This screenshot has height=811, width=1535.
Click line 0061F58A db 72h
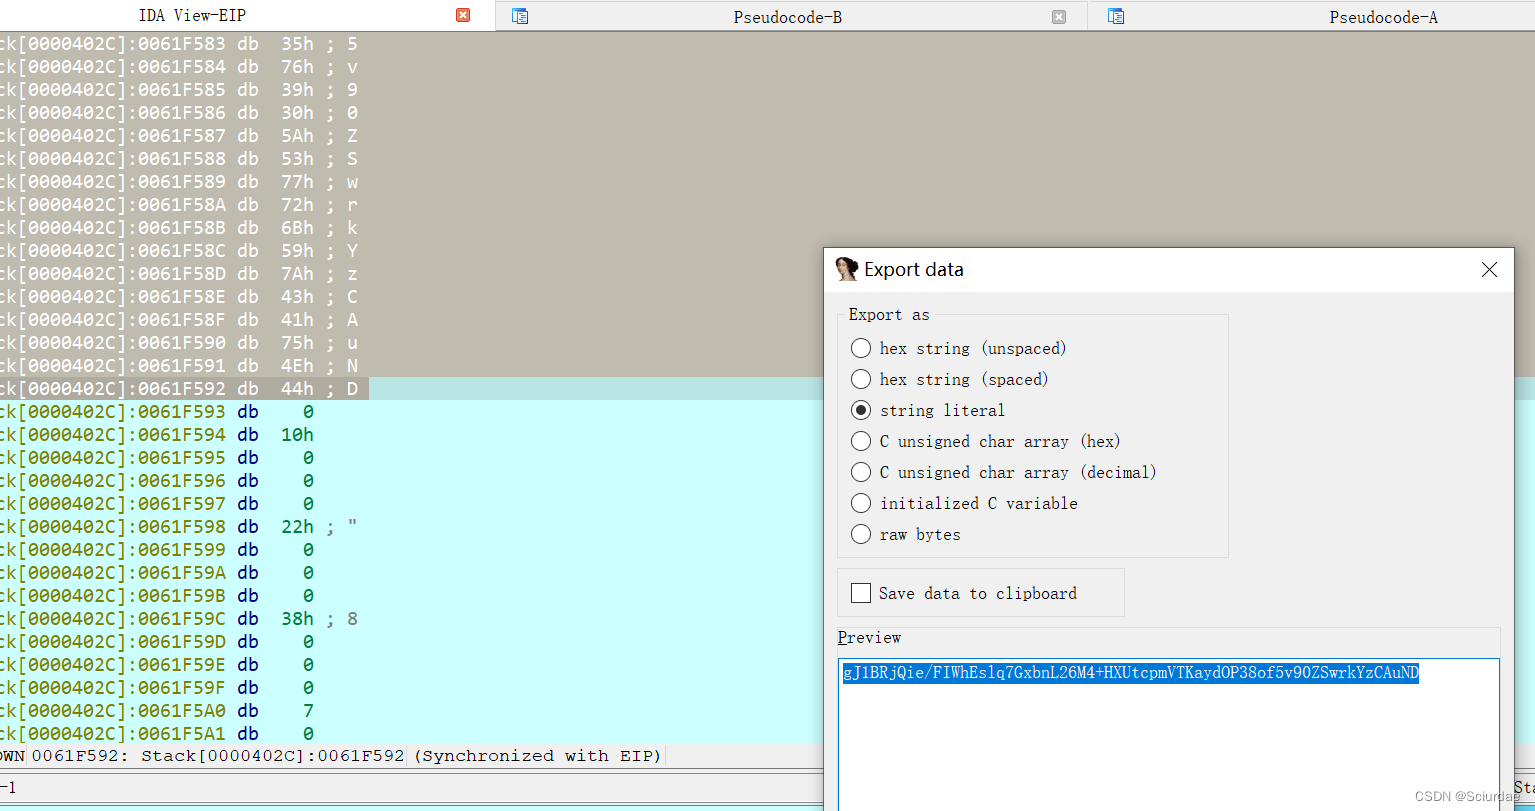click(179, 205)
